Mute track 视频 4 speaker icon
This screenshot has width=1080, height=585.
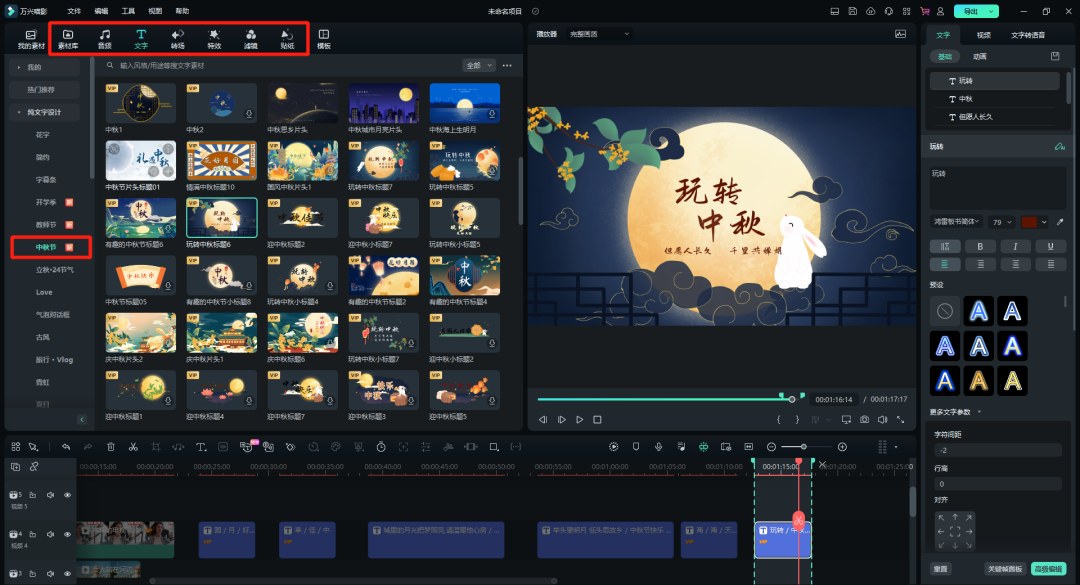[50, 534]
